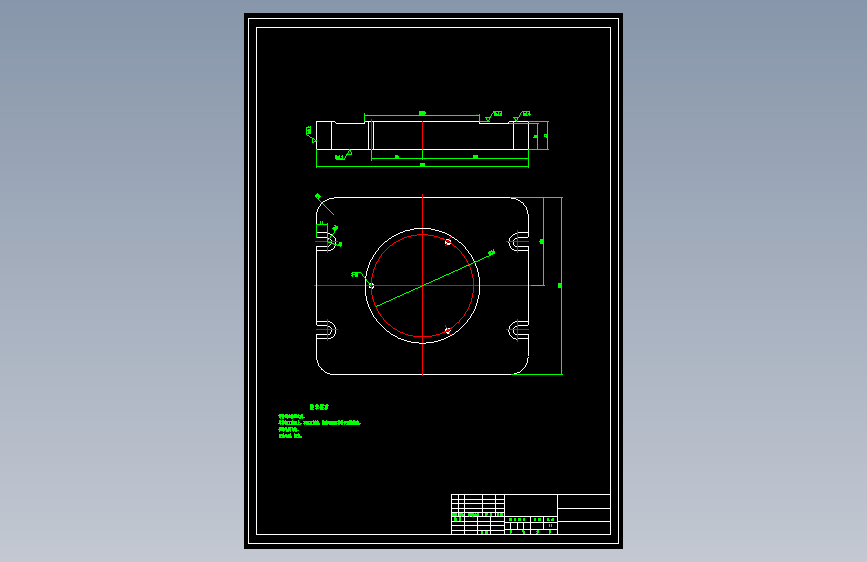Select the small hole at the lower right of the red circle
The width and height of the screenshot is (867, 562).
pyautogui.click(x=448, y=330)
